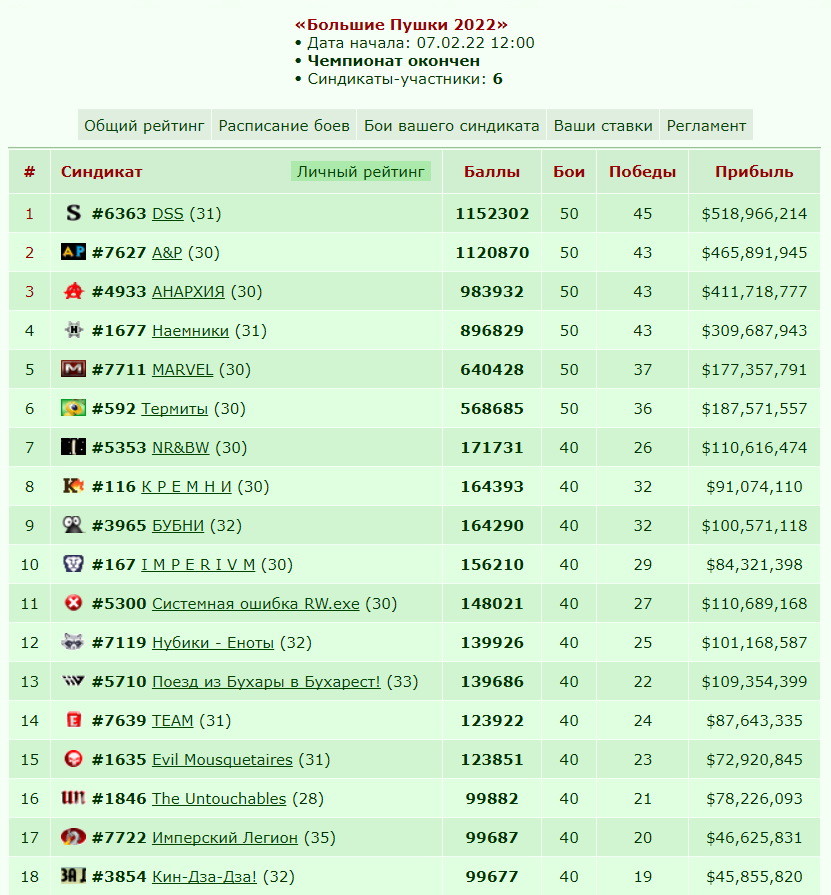Screen dimensions: 831x895
Task: Click the Бои column header
Action: [x=568, y=172]
